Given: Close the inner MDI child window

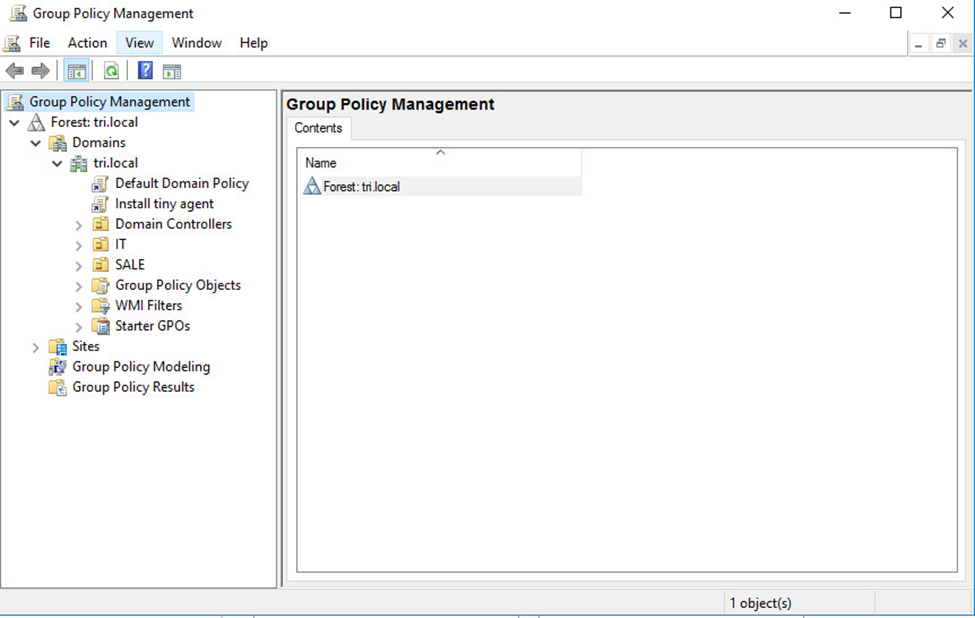Looking at the screenshot, I should click(963, 44).
